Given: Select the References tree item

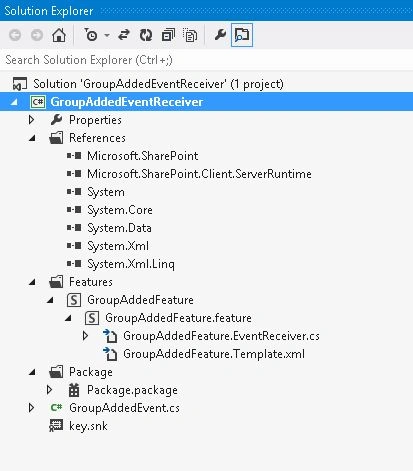Looking at the screenshot, I should (x=97, y=138).
